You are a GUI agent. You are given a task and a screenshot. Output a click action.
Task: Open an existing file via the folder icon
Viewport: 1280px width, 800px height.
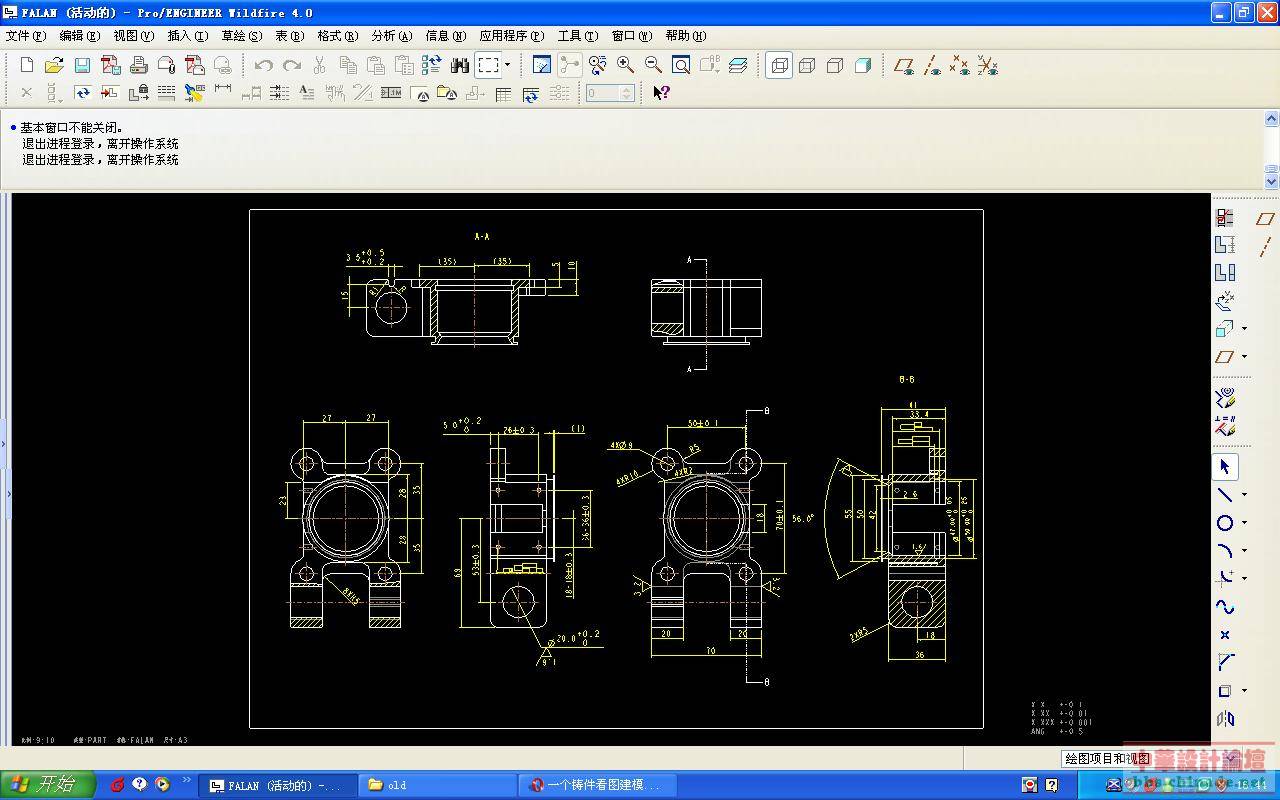54,65
